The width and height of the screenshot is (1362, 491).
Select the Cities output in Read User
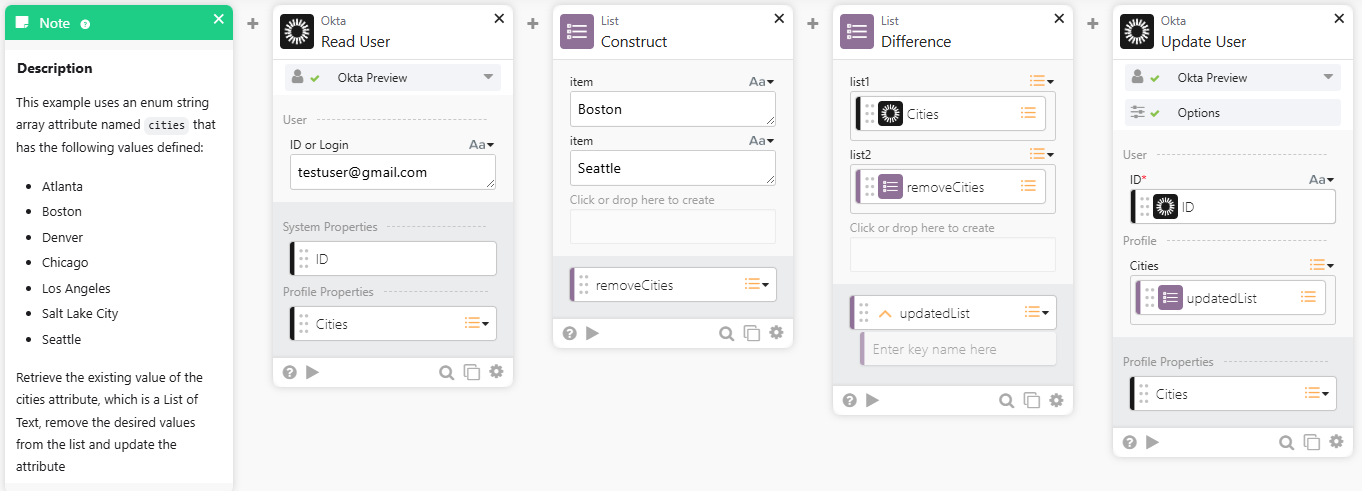[x=393, y=324]
